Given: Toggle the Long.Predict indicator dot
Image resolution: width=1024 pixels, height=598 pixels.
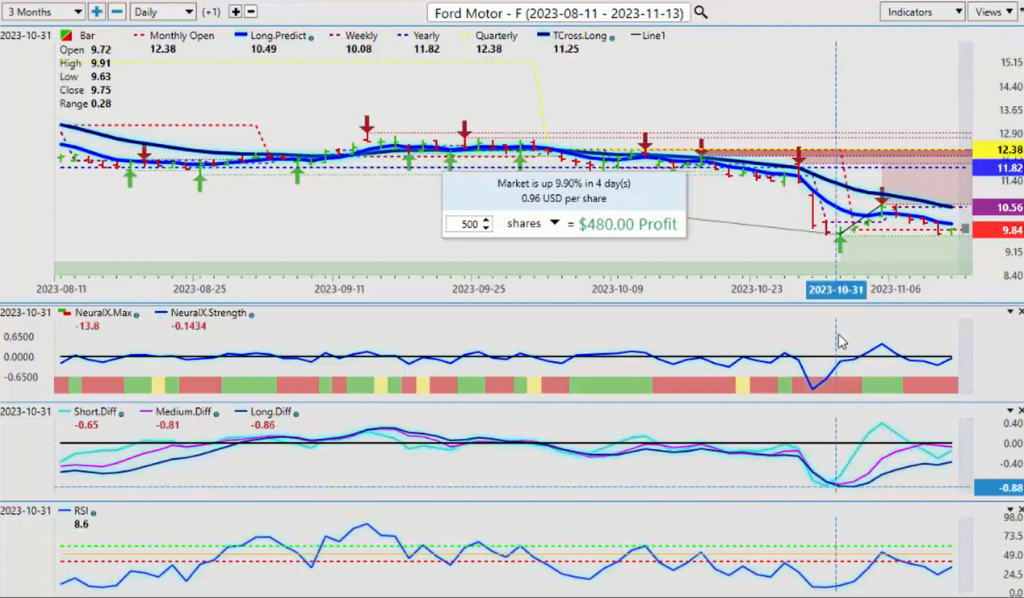Looking at the screenshot, I should pos(312,36).
